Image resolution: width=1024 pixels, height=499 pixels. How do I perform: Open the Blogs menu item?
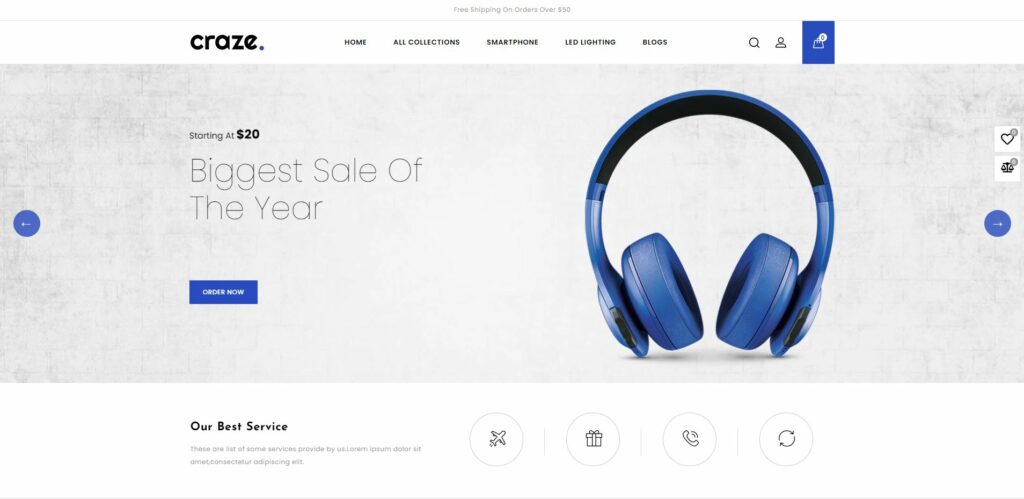click(x=655, y=42)
